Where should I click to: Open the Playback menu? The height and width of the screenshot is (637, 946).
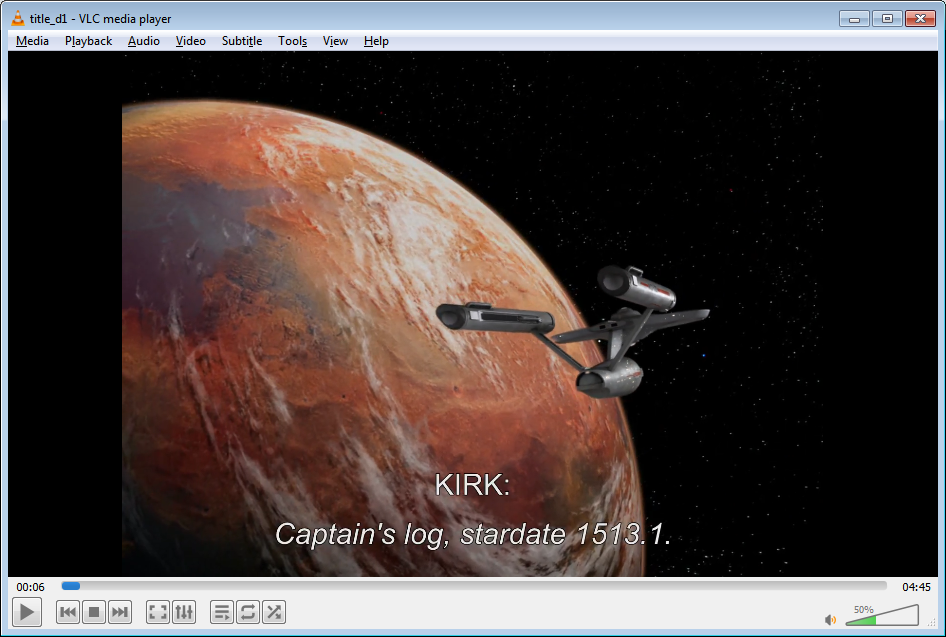(x=88, y=41)
